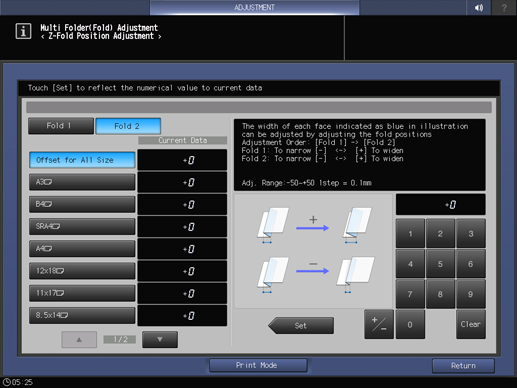Clear the entered numeric value

[x=471, y=324]
